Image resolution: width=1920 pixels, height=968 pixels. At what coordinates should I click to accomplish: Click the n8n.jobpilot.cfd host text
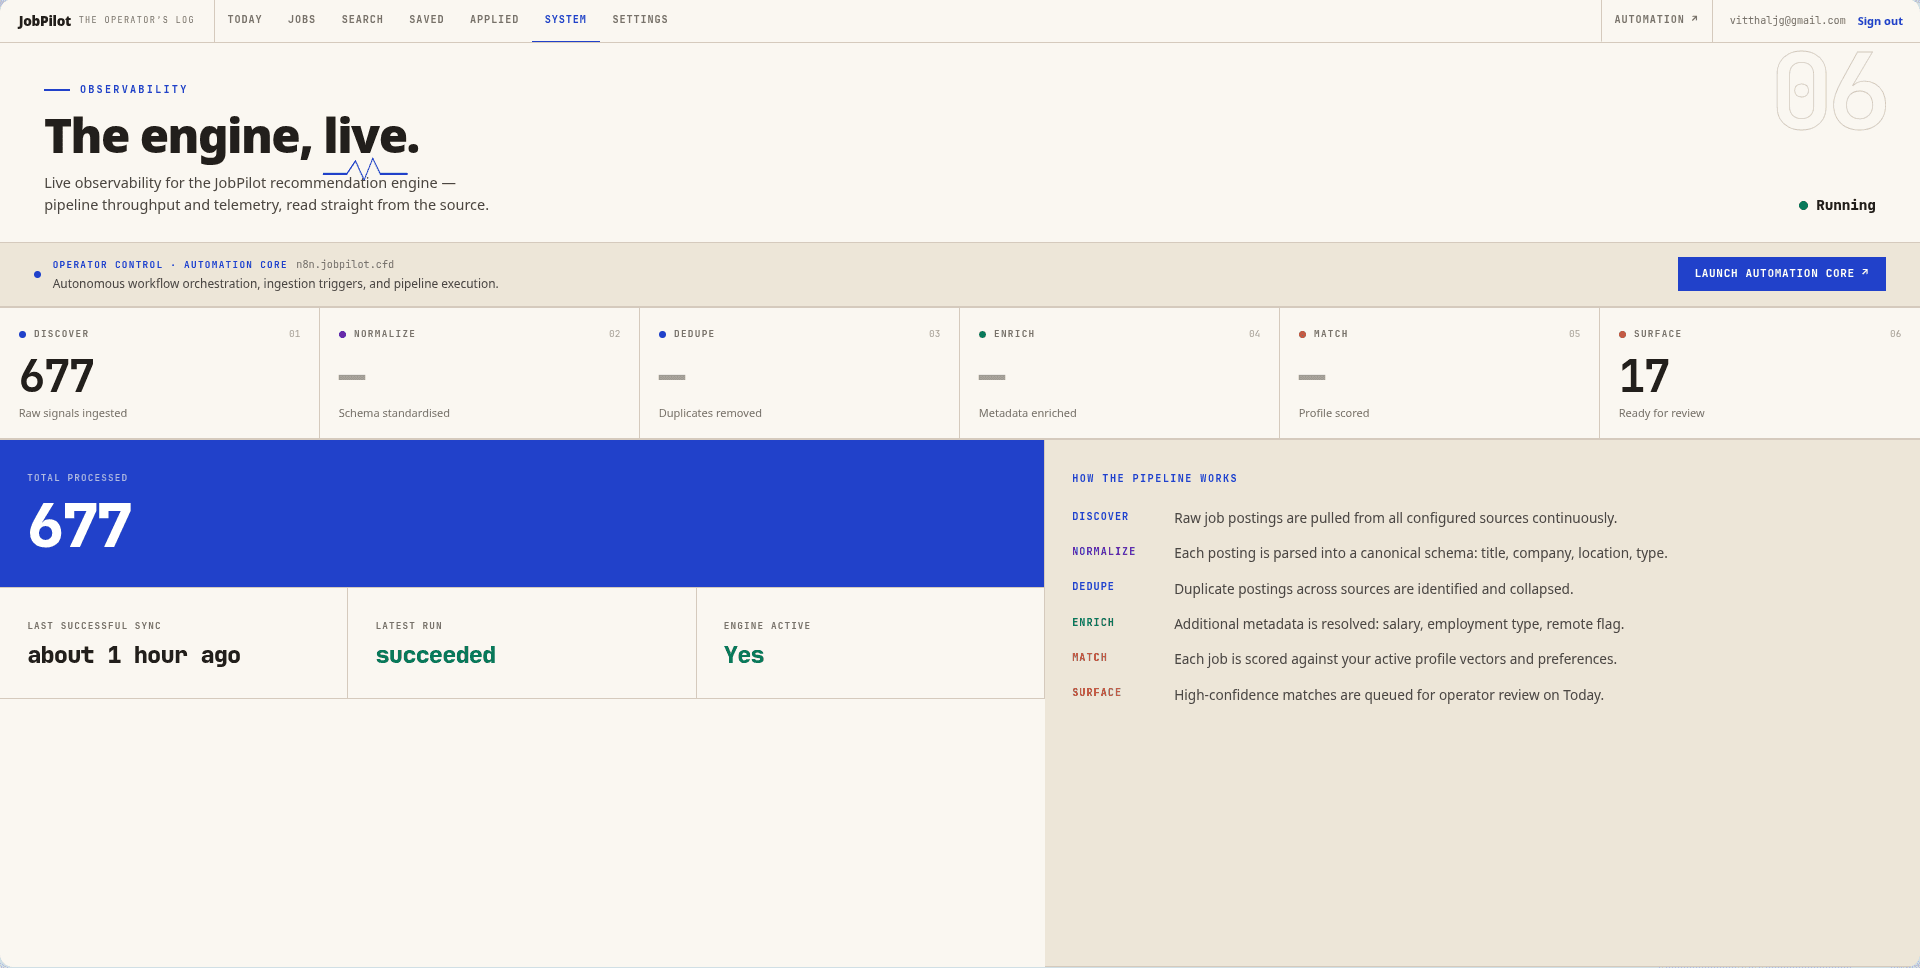tap(345, 265)
